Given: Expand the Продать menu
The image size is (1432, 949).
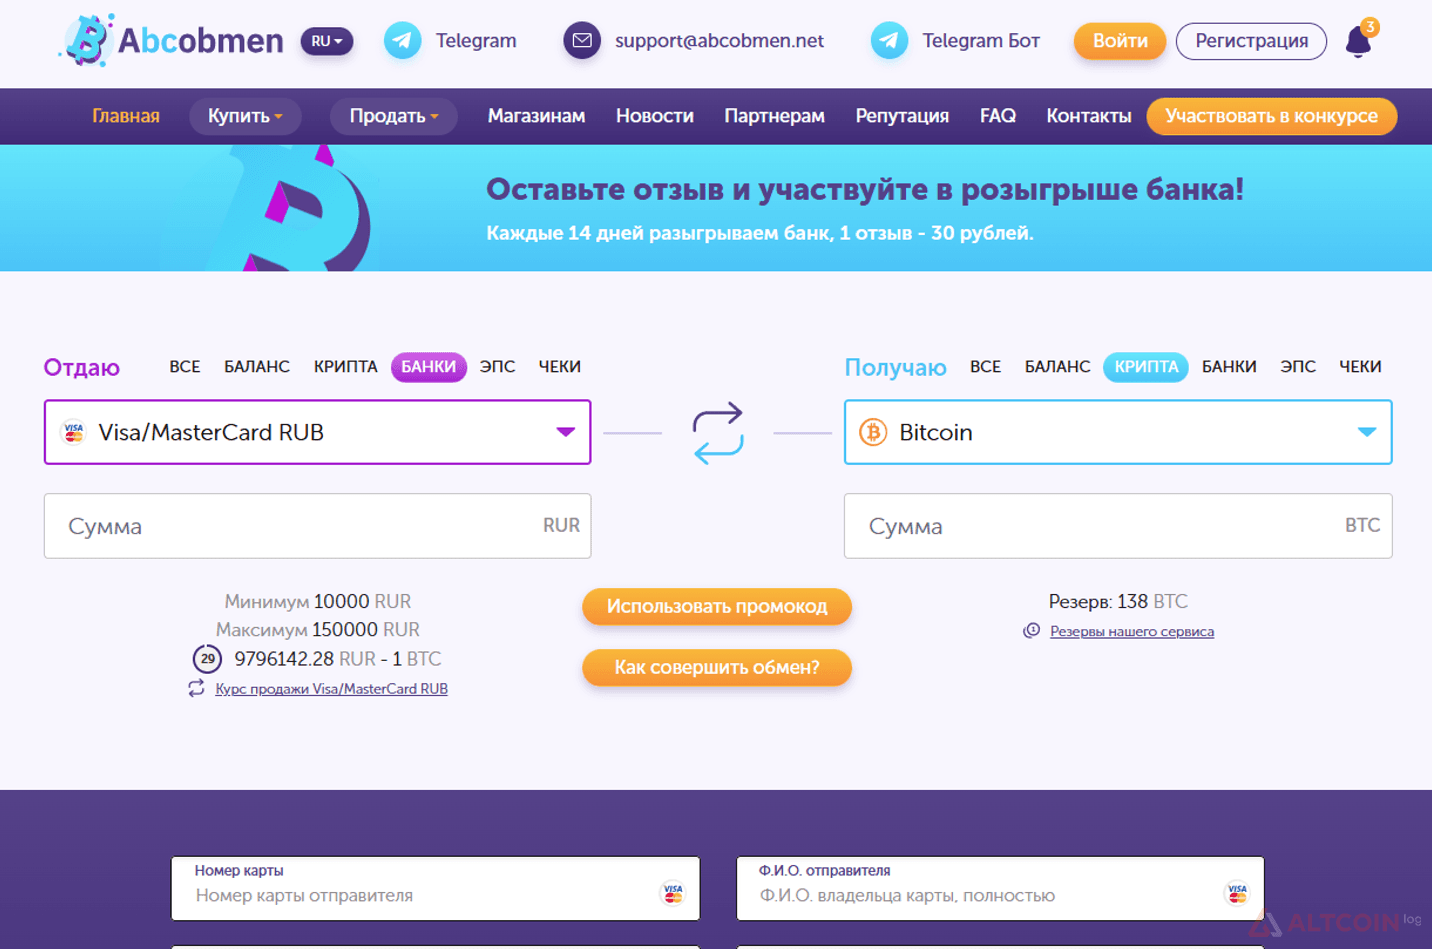Looking at the screenshot, I should (394, 116).
